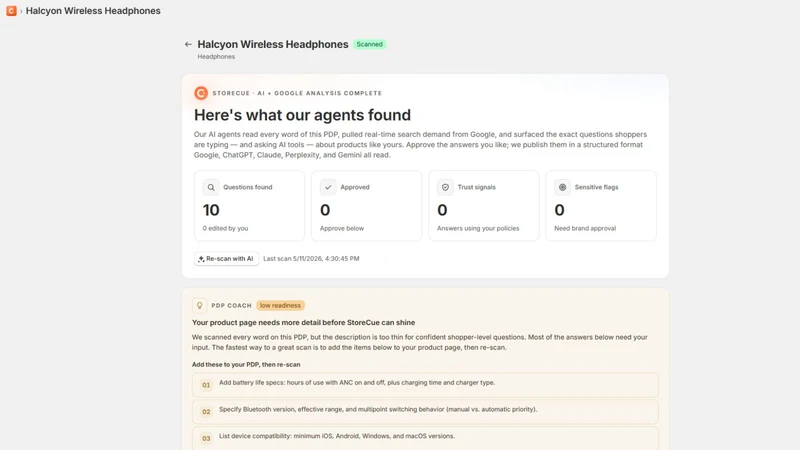Click the questions count number 10
This screenshot has height=450, width=800.
coord(211,210)
